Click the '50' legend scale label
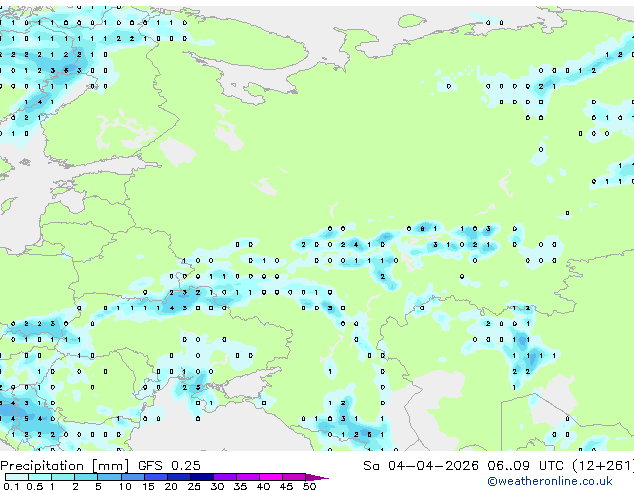The width and height of the screenshot is (634, 490). [309, 486]
